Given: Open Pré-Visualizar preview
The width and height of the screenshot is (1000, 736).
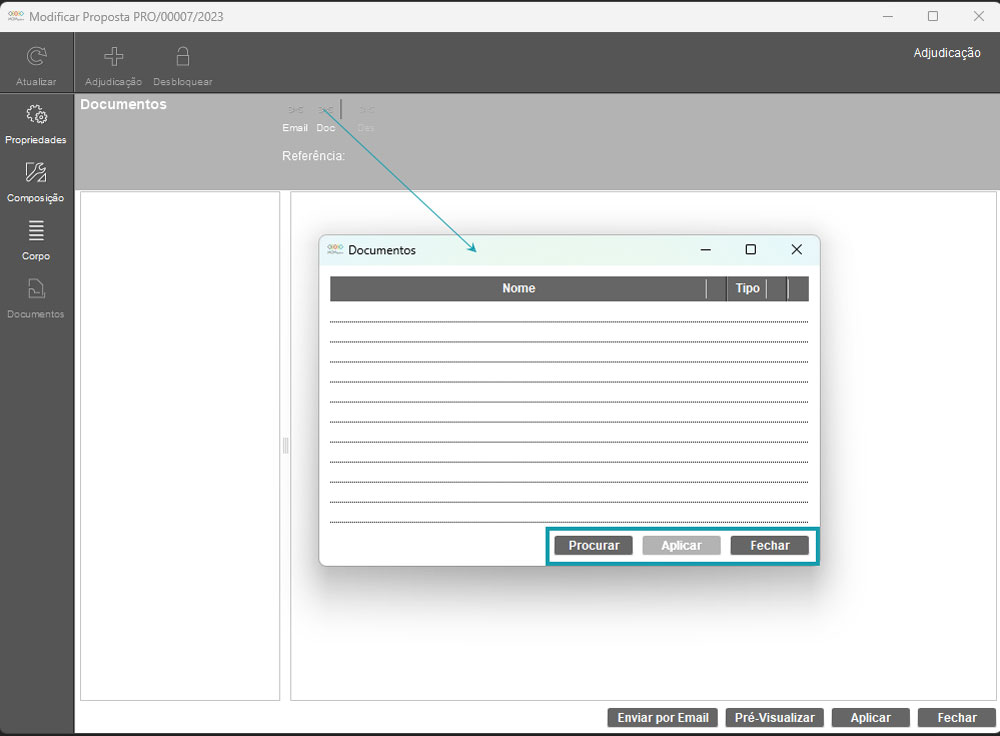Looking at the screenshot, I should coord(774,718).
